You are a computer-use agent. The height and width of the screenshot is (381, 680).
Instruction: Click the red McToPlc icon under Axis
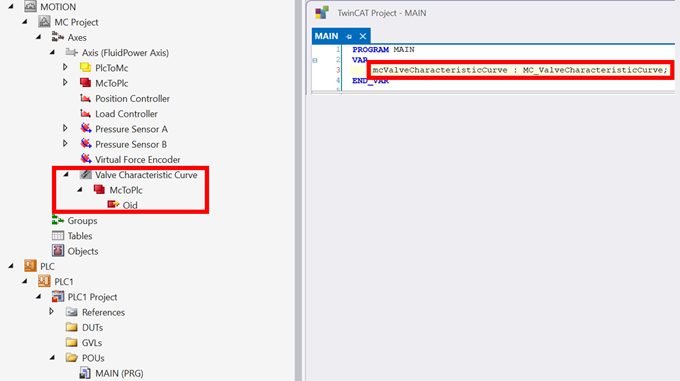pyautogui.click(x=85, y=83)
